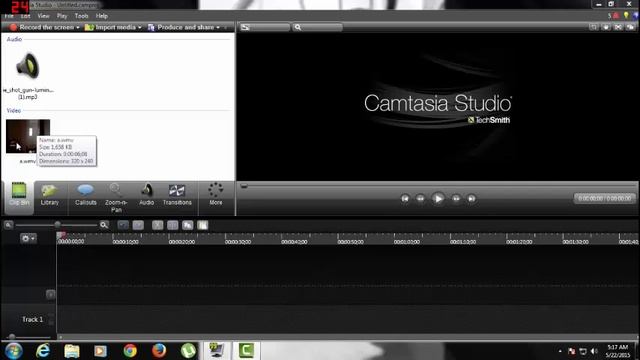Jump to next clip button
The height and width of the screenshot is (360, 640).
pyautogui.click(x=471, y=198)
